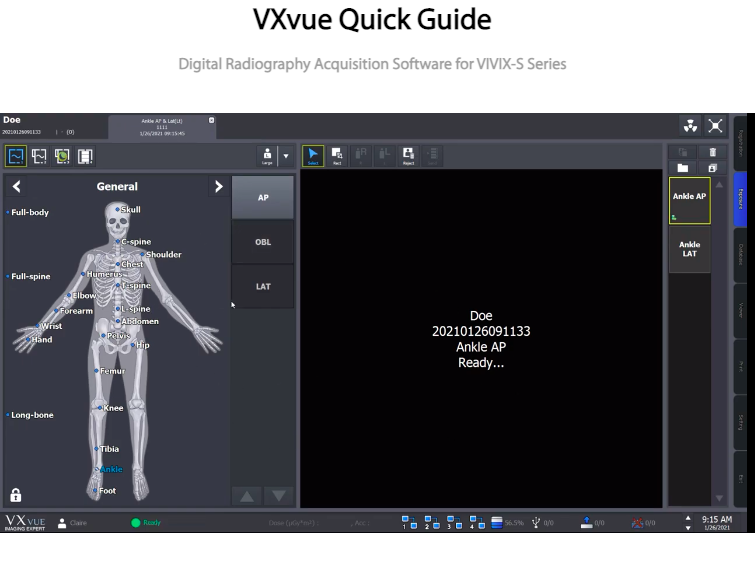Open the patient size dropdown arrow

click(x=286, y=156)
